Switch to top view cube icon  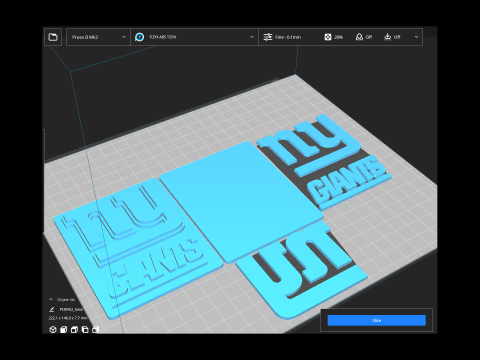74,329
